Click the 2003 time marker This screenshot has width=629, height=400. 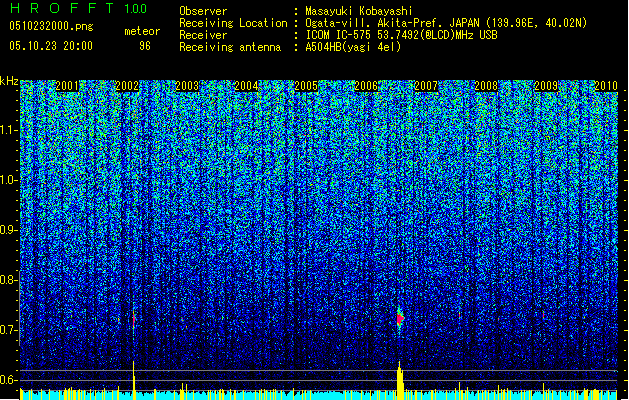tap(187, 86)
